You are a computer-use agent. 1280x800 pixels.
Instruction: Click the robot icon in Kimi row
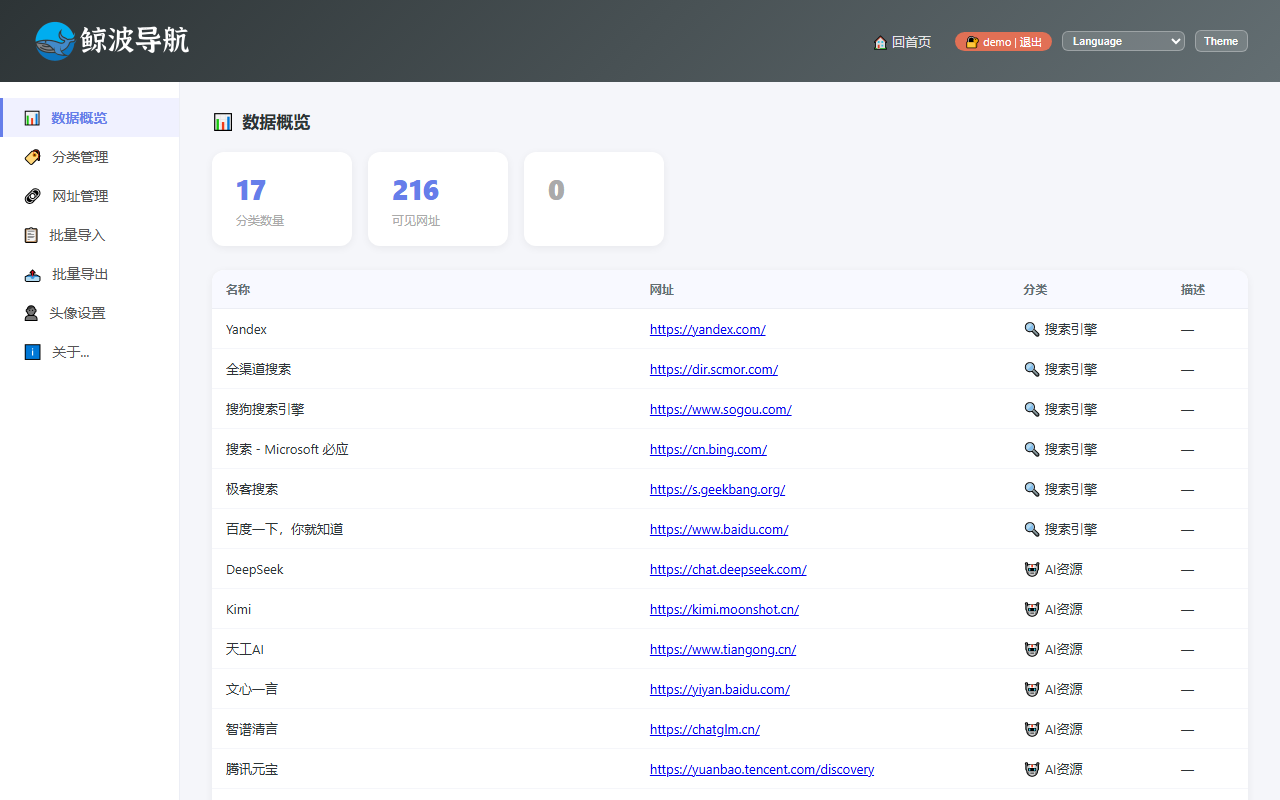click(1032, 609)
